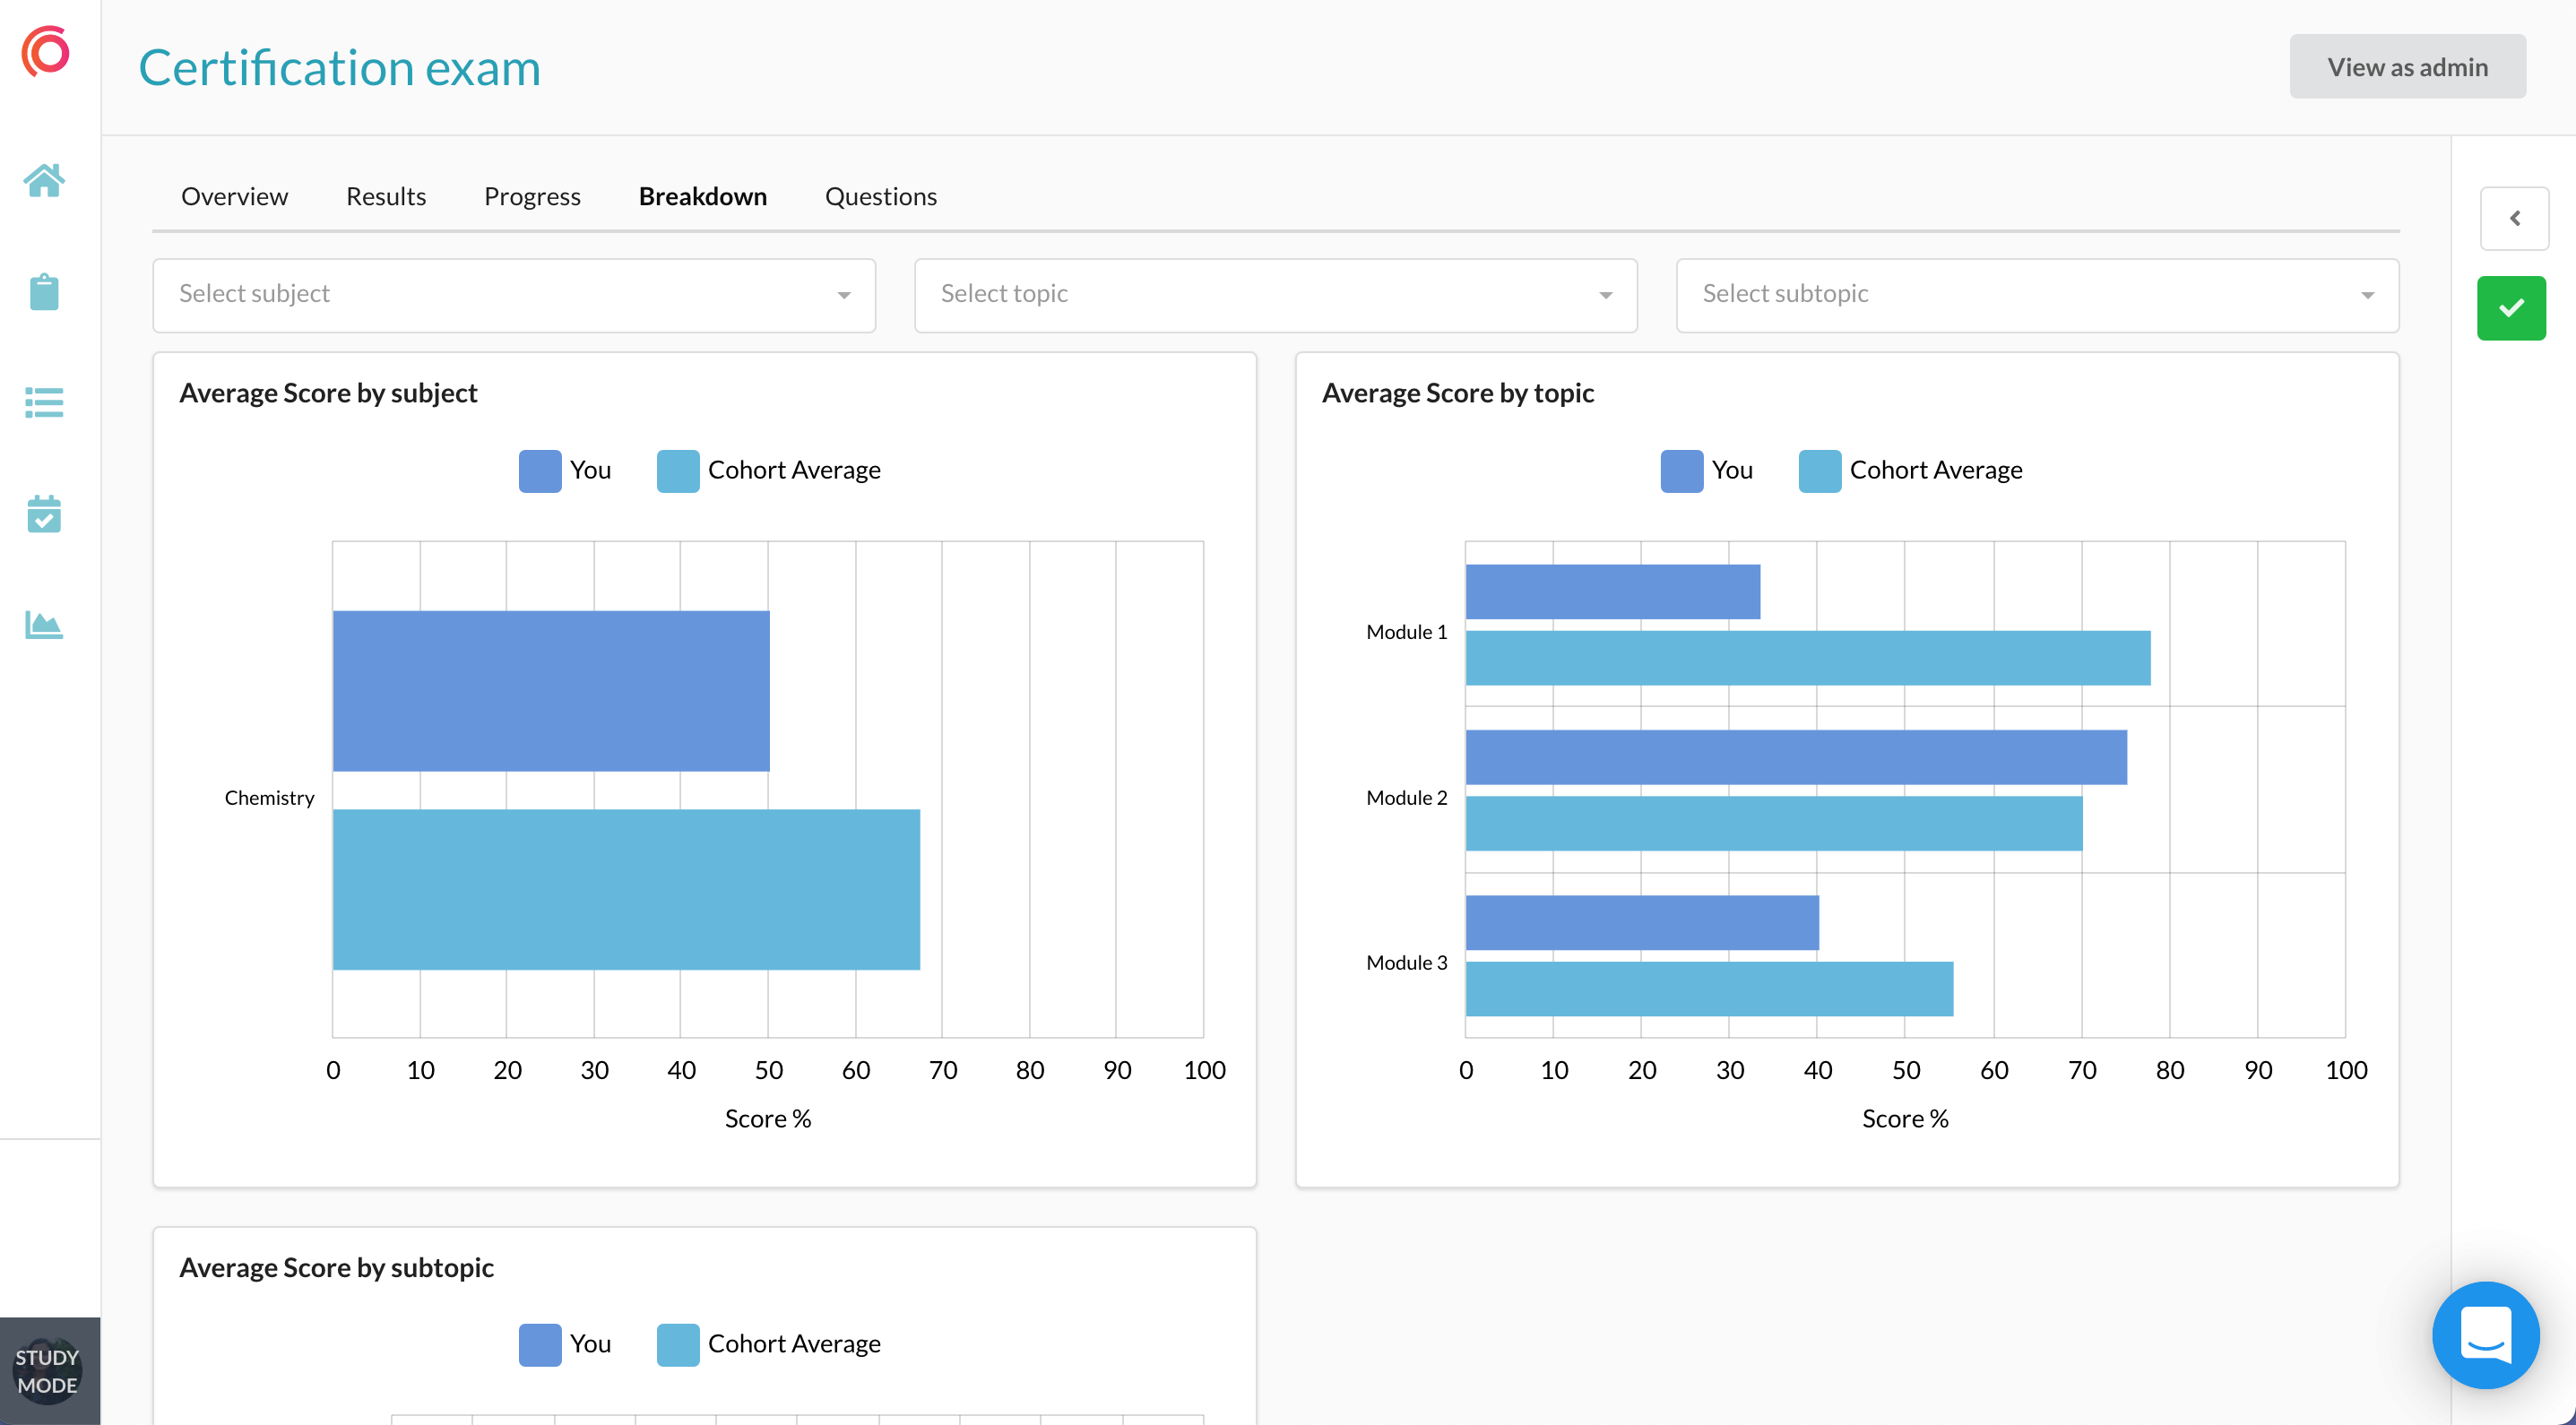
Task: Switch to the Results tab
Action: 386,196
